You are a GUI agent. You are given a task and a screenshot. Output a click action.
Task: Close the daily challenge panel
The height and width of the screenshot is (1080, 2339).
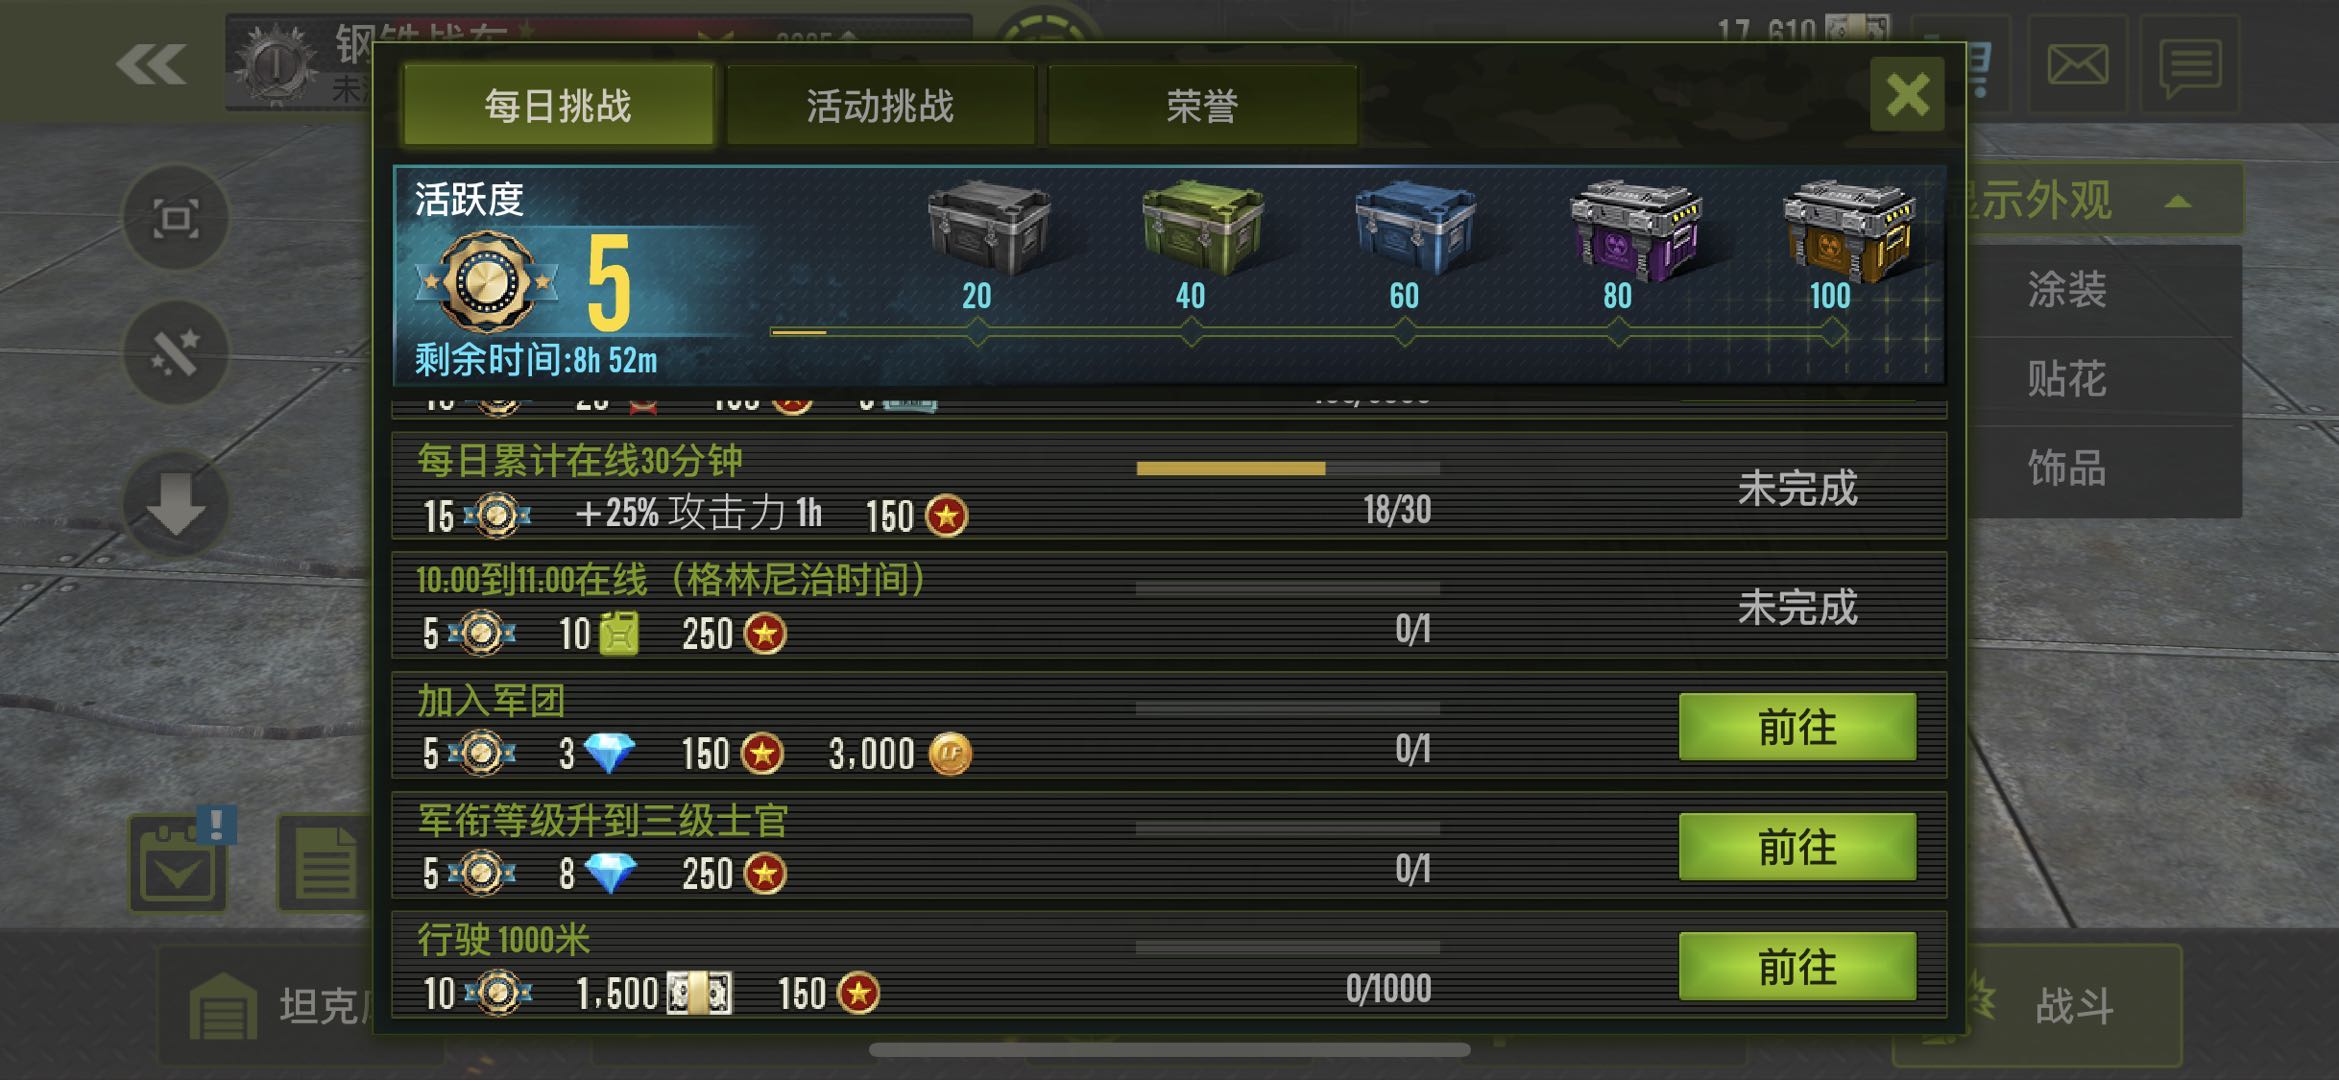point(1907,94)
